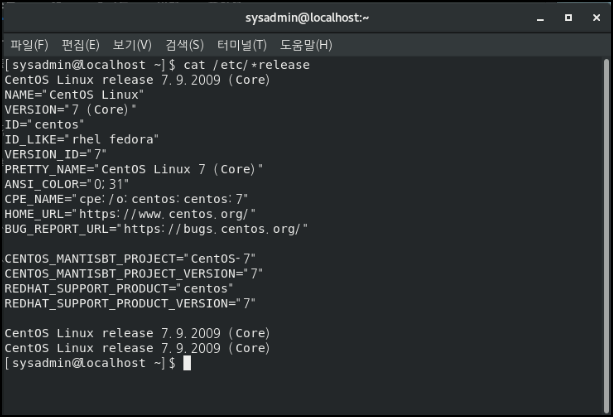Click the ANSI_COLOR="0;31" line
This screenshot has width=613, height=417.
click(66, 184)
